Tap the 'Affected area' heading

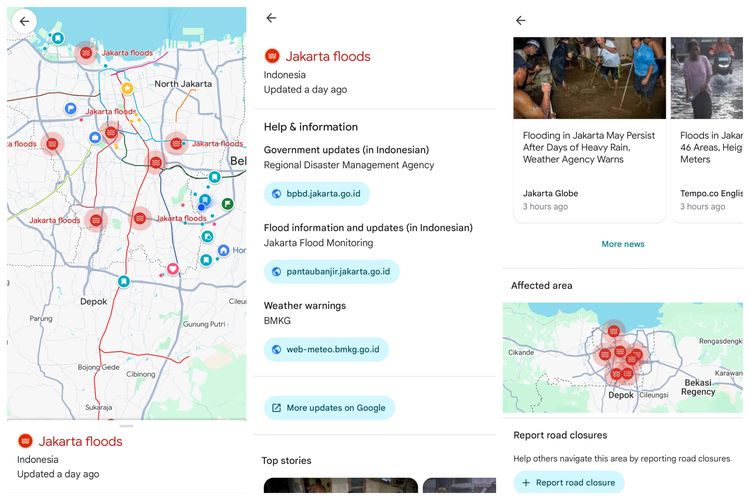click(541, 285)
